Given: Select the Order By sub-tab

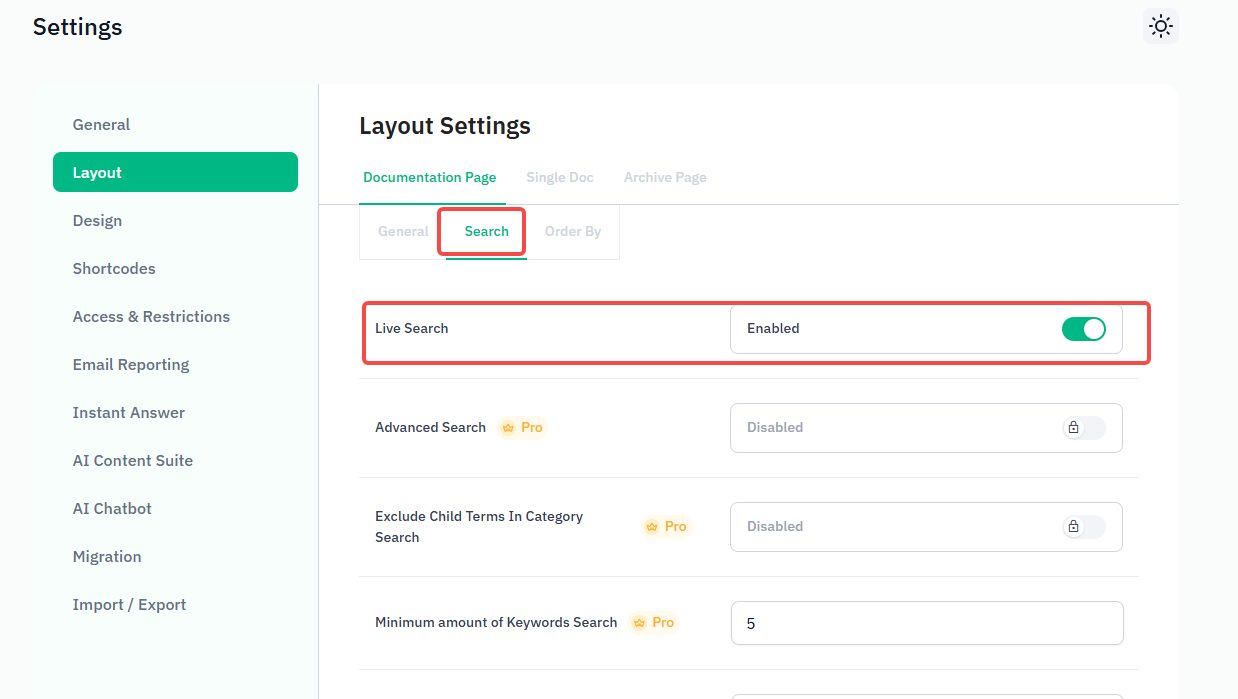Looking at the screenshot, I should pos(573,231).
